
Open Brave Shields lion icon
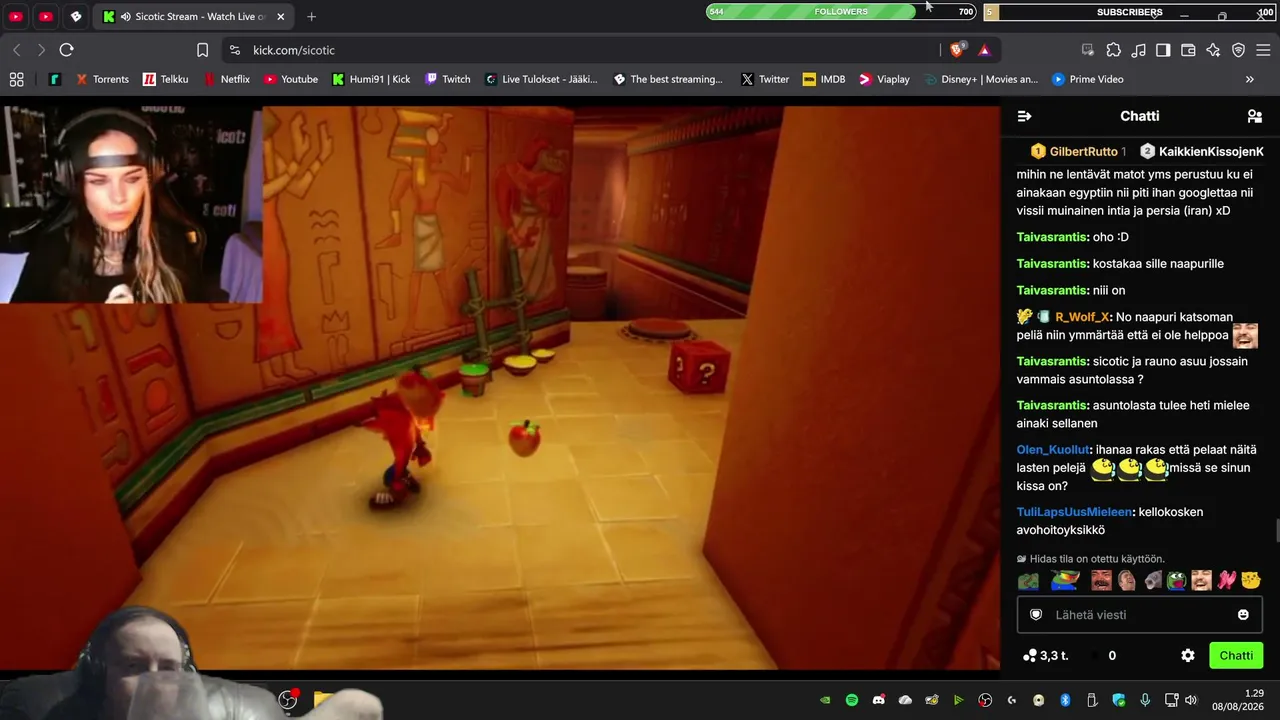click(x=957, y=50)
